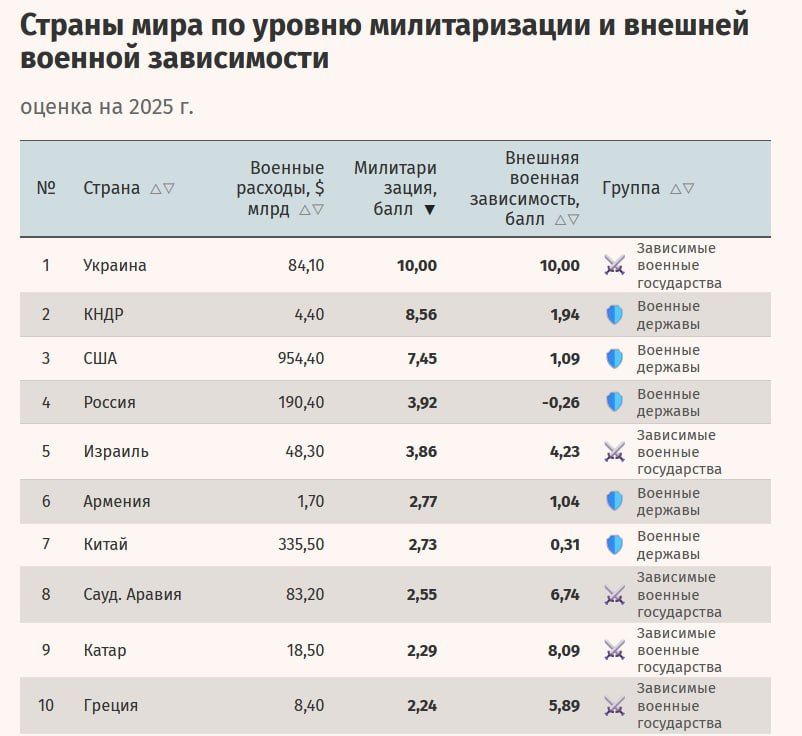Click crossed swords icon in Израиль row
Image resolution: width=802 pixels, height=736 pixels.
point(614,452)
